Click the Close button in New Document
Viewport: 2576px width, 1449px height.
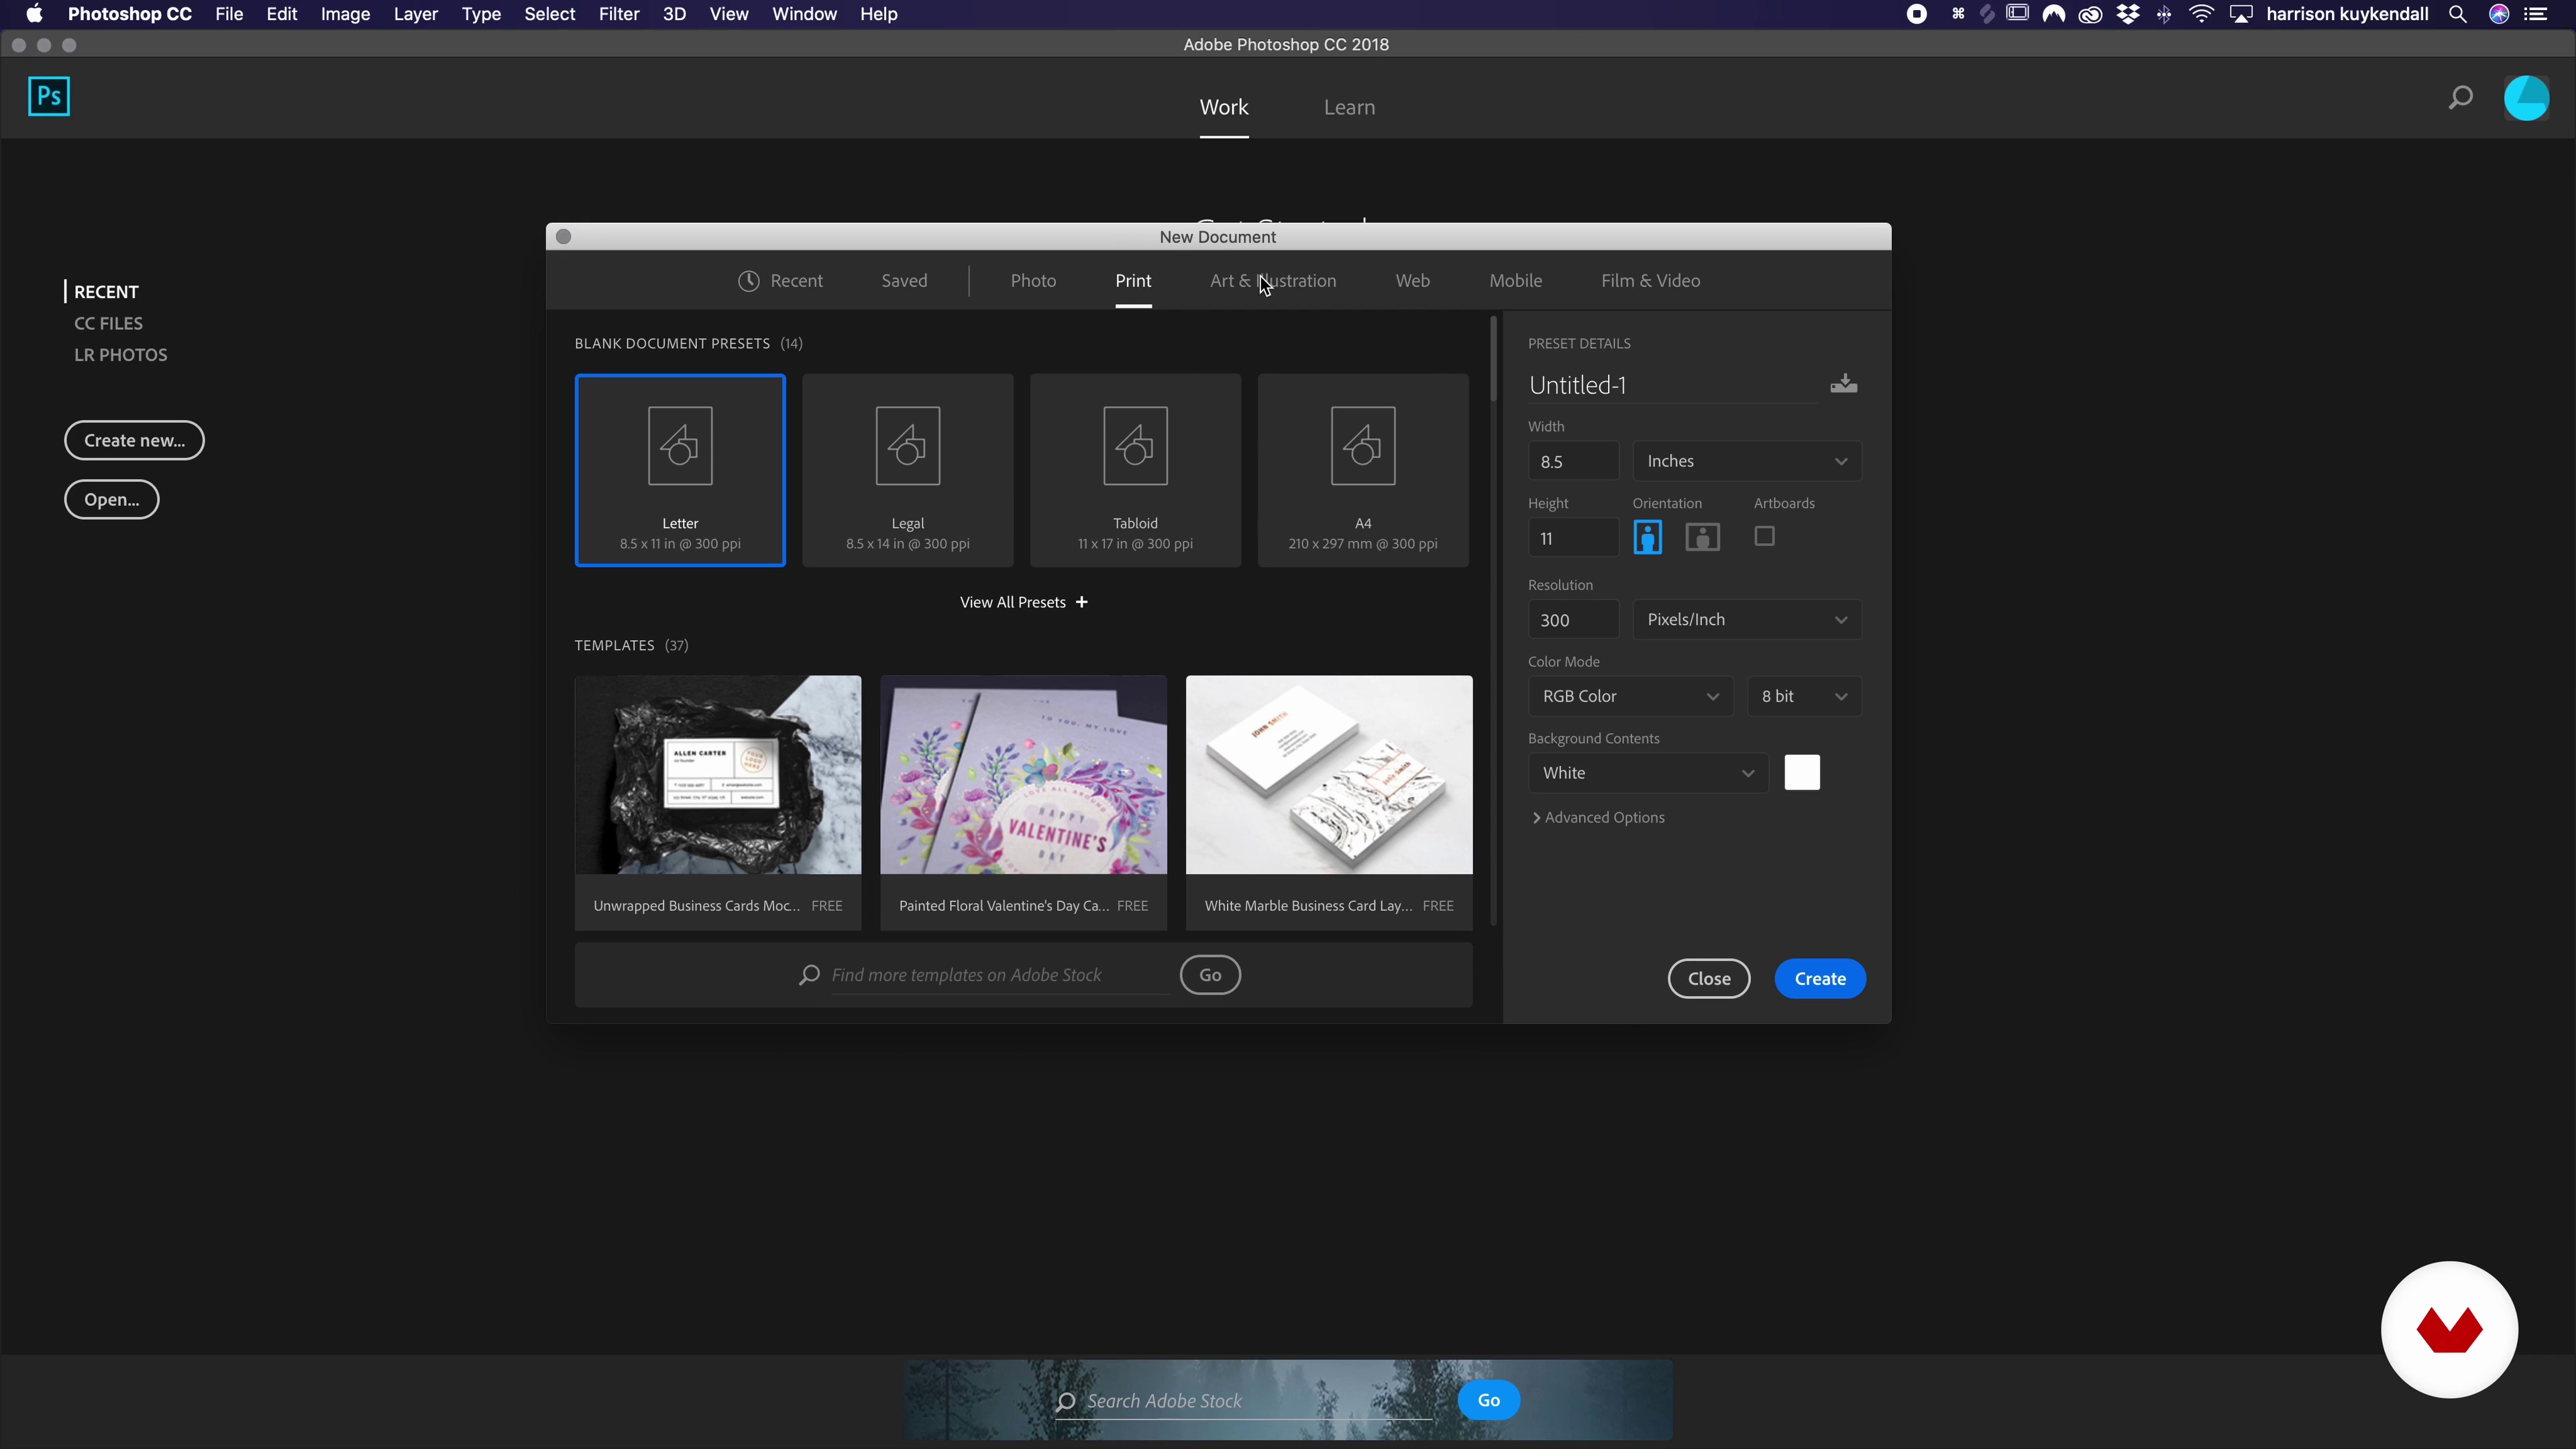[x=1708, y=979]
